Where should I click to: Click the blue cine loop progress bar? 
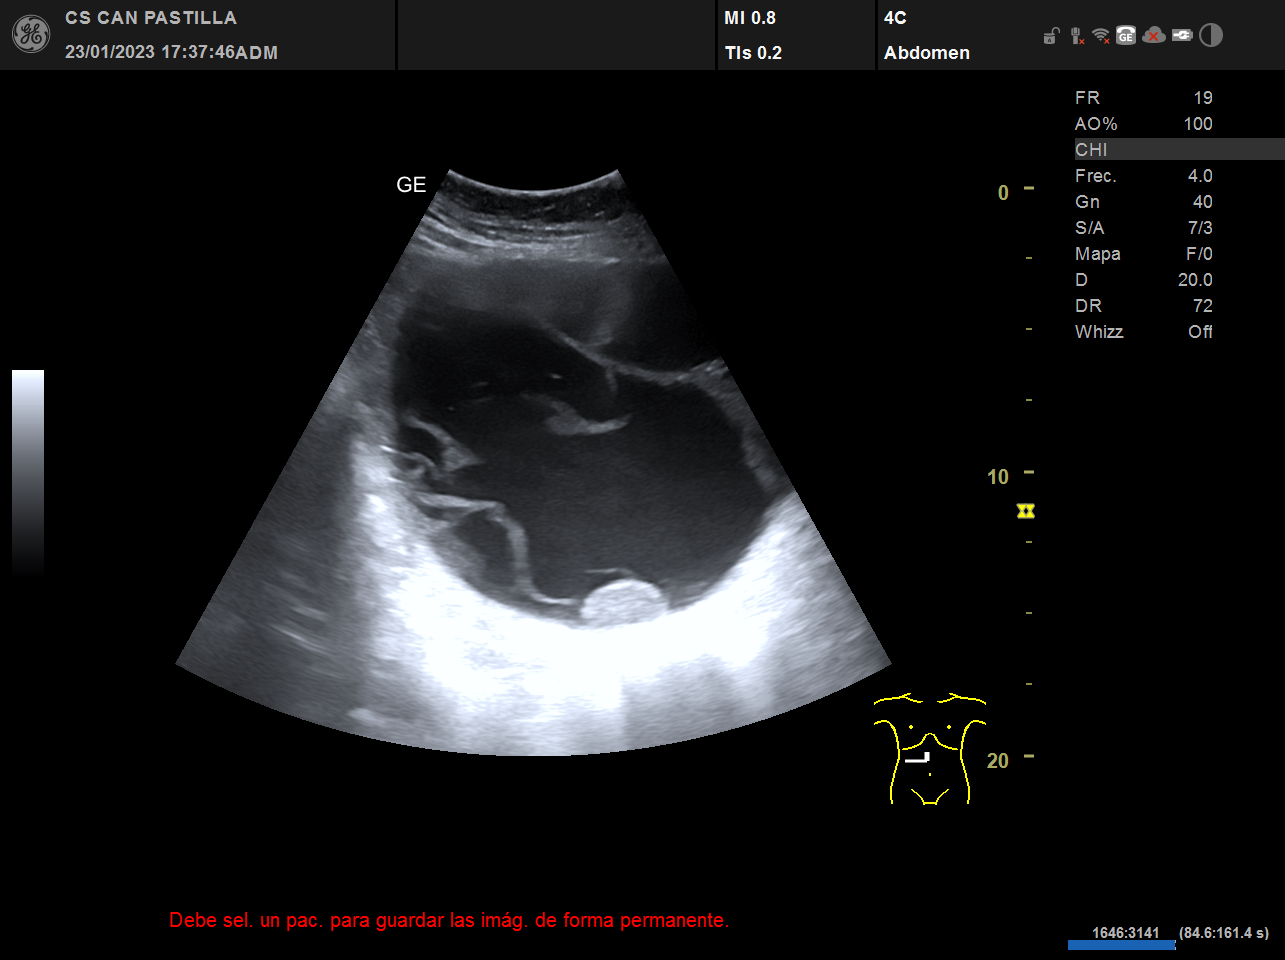click(1121, 944)
